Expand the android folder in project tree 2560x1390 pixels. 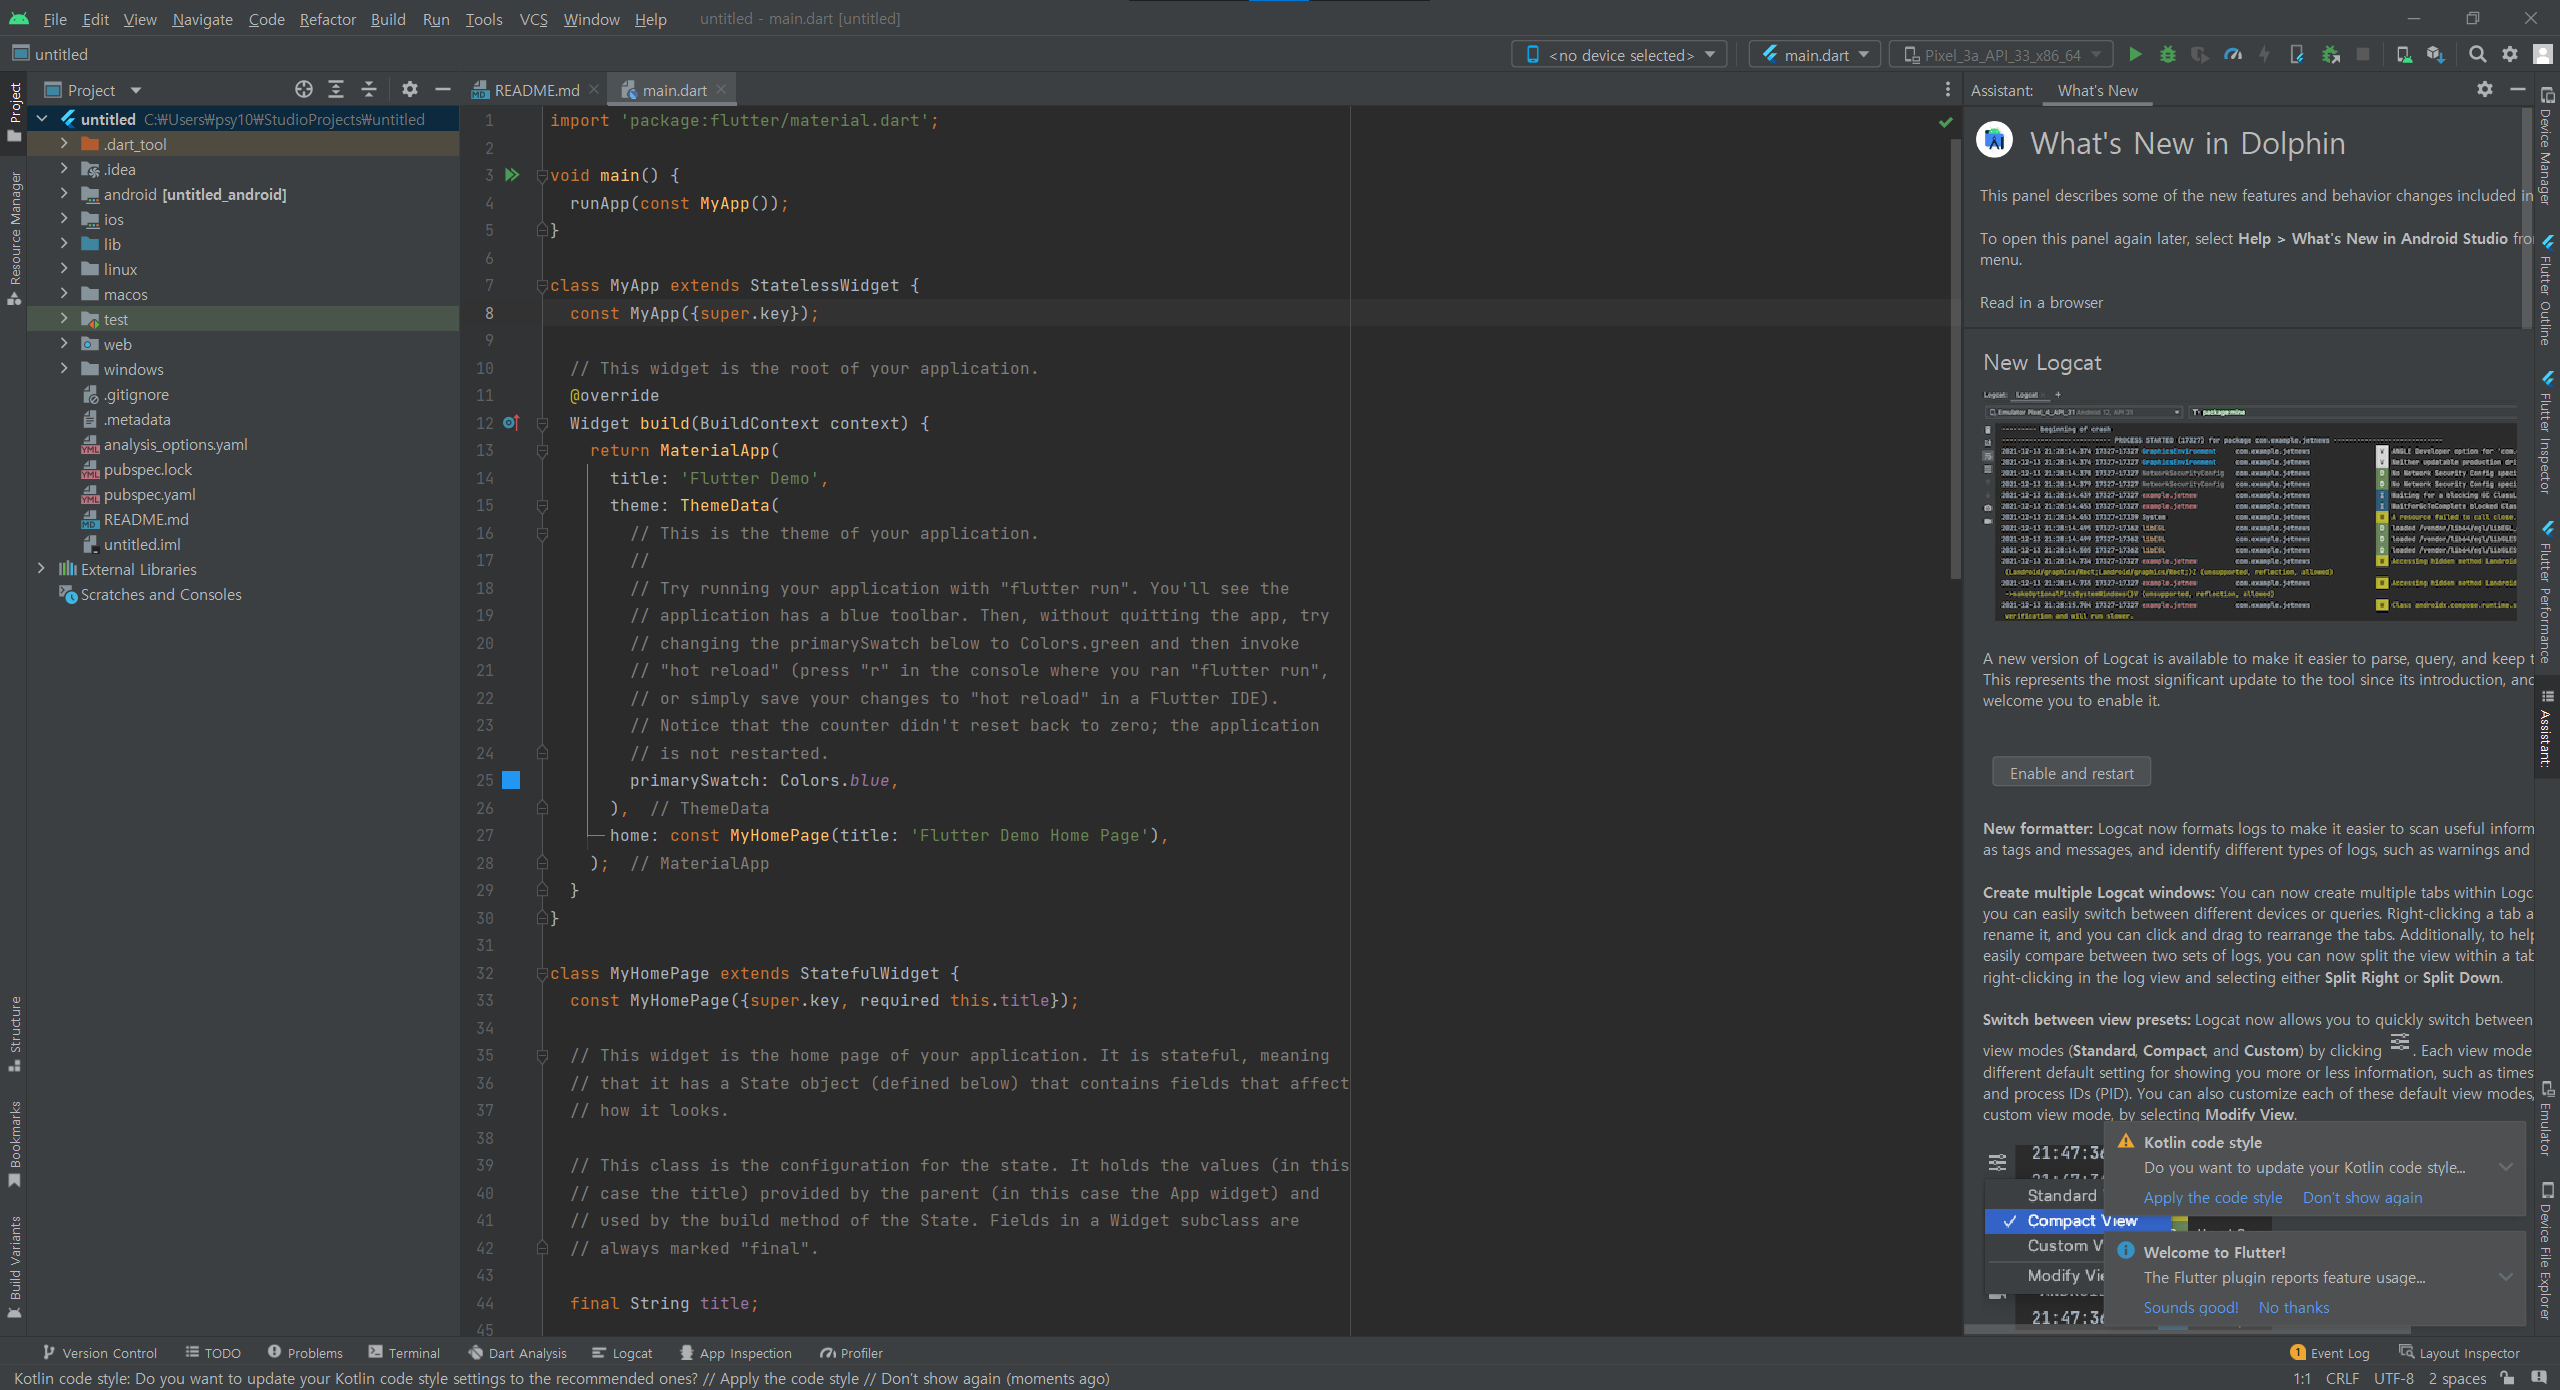(x=64, y=194)
